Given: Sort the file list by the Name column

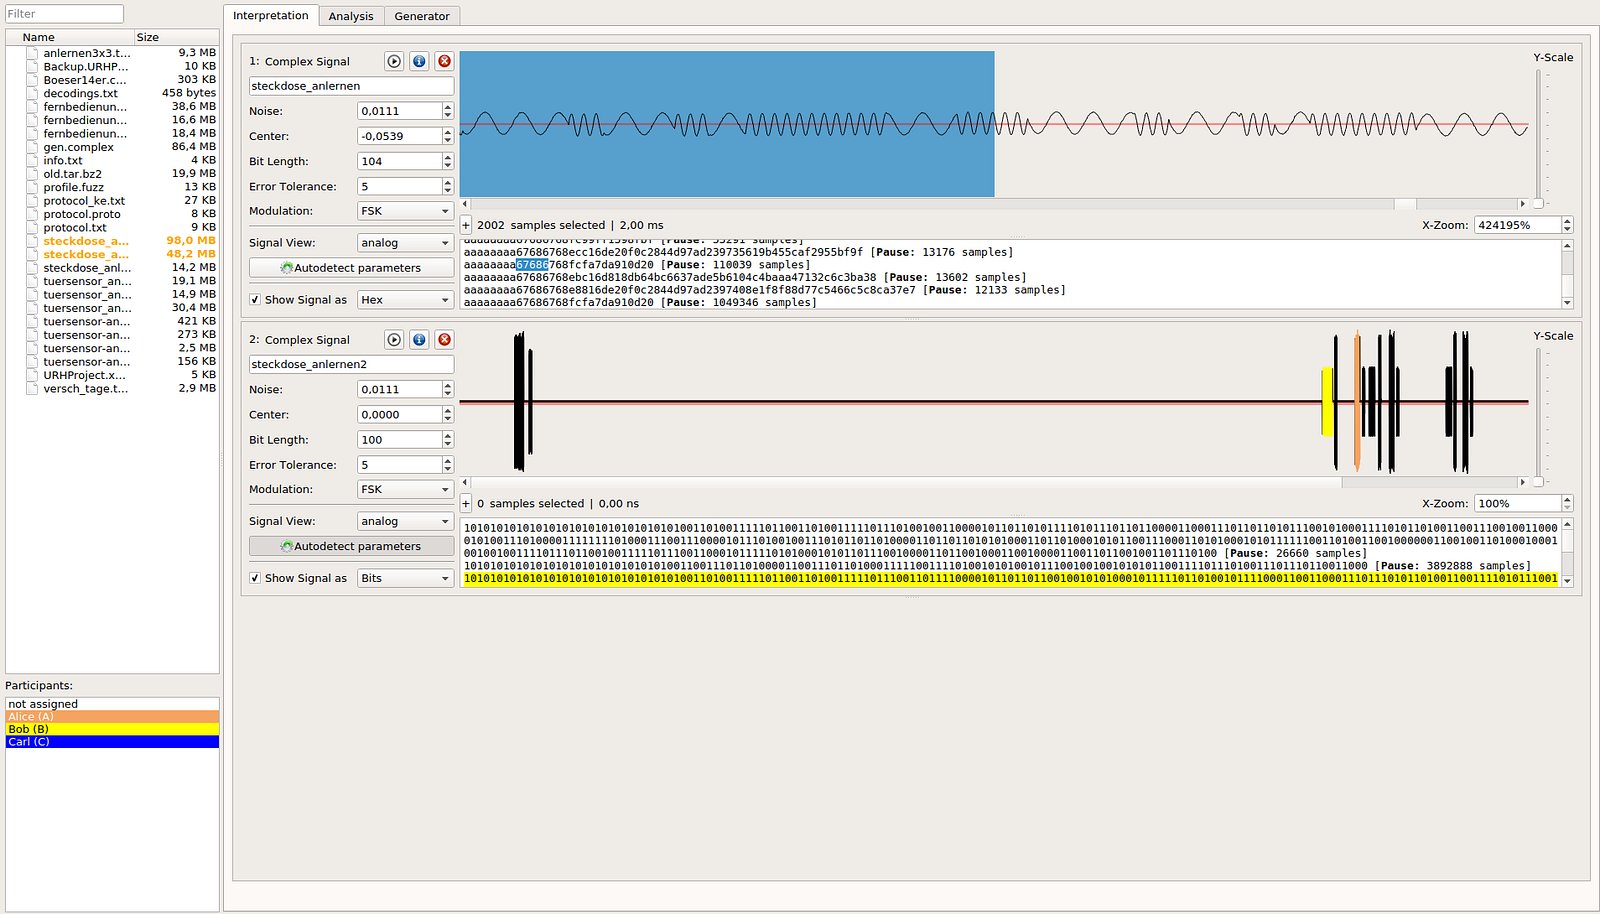Looking at the screenshot, I should tap(70, 37).
